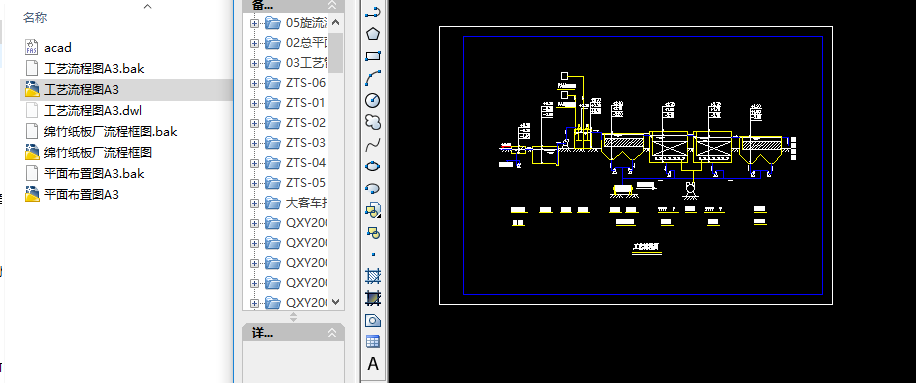
Task: Select the Multiline Text tool
Action: tap(373, 364)
